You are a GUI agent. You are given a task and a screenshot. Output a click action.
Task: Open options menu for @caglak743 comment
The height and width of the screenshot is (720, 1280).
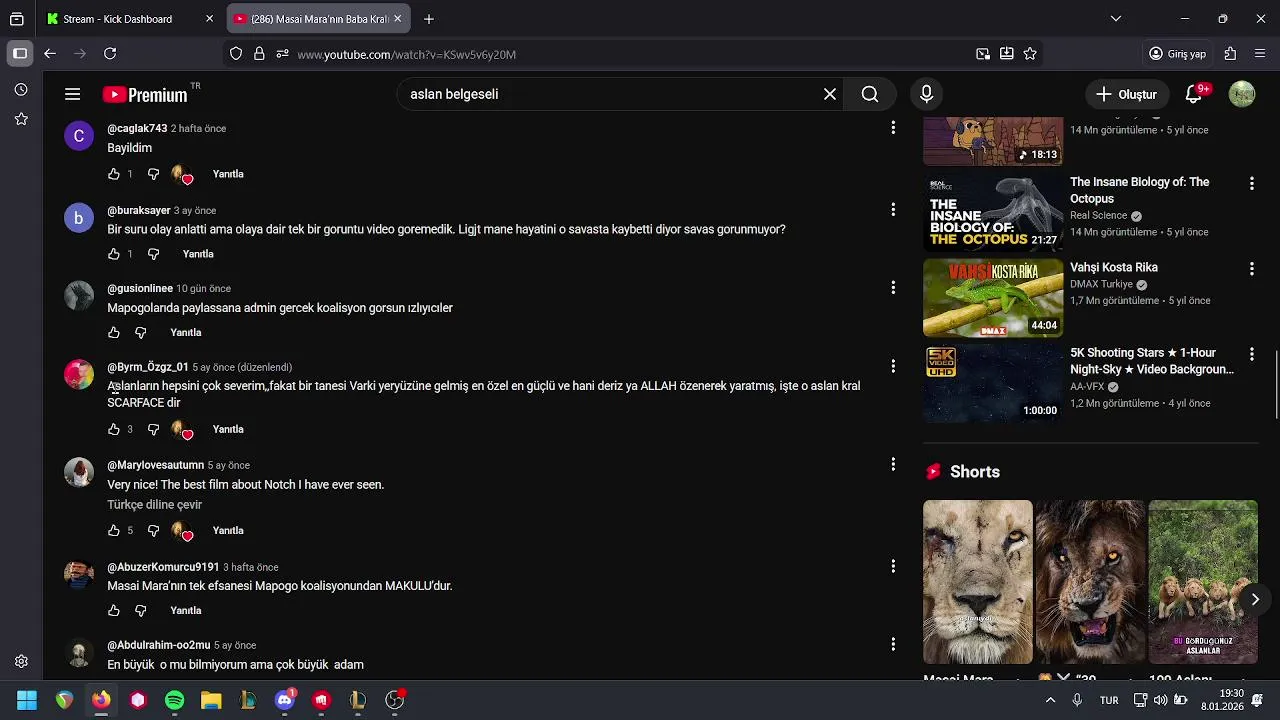click(893, 128)
